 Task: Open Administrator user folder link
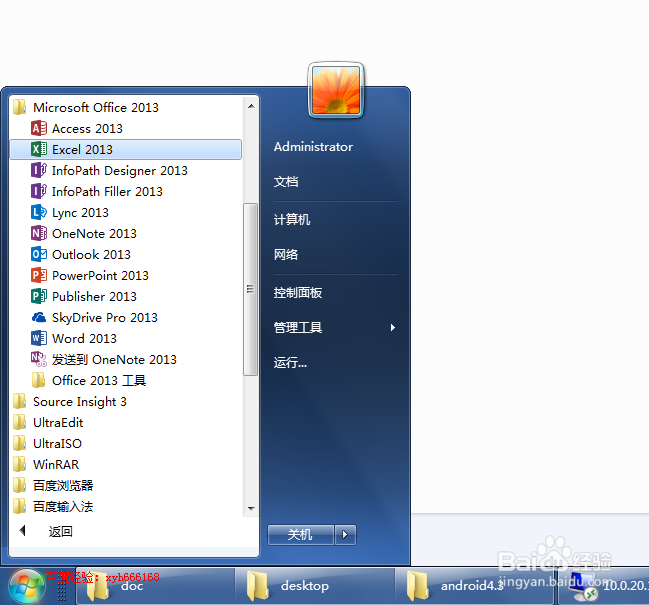coord(313,146)
